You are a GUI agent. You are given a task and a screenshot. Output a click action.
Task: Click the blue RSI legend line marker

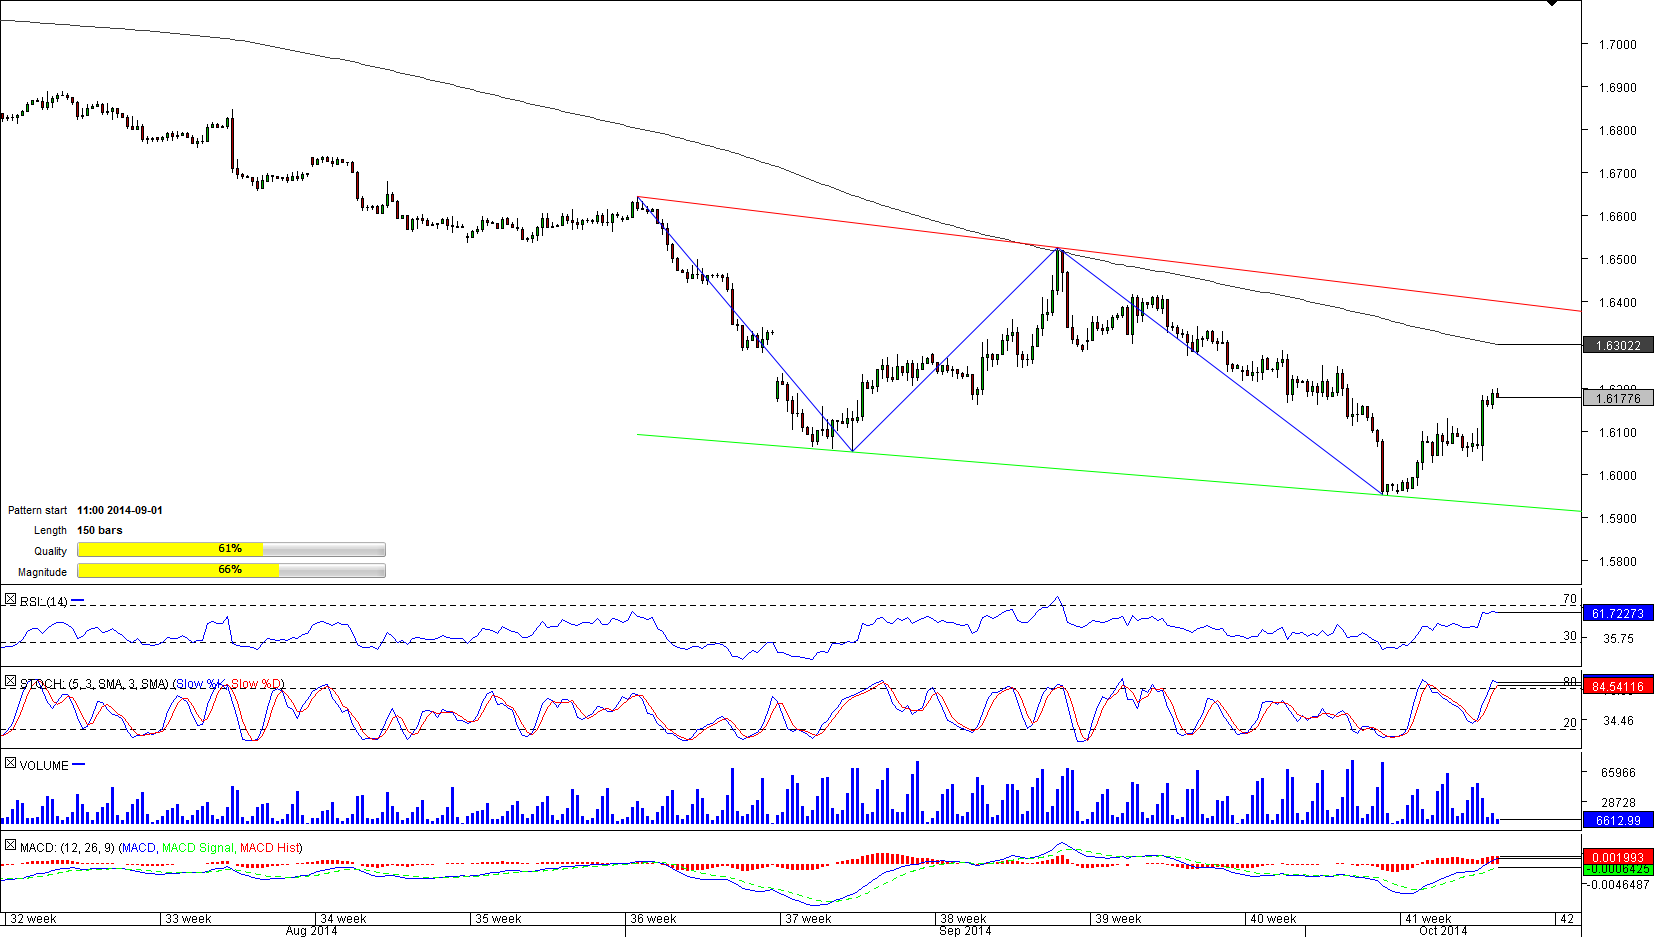pyautogui.click(x=78, y=601)
